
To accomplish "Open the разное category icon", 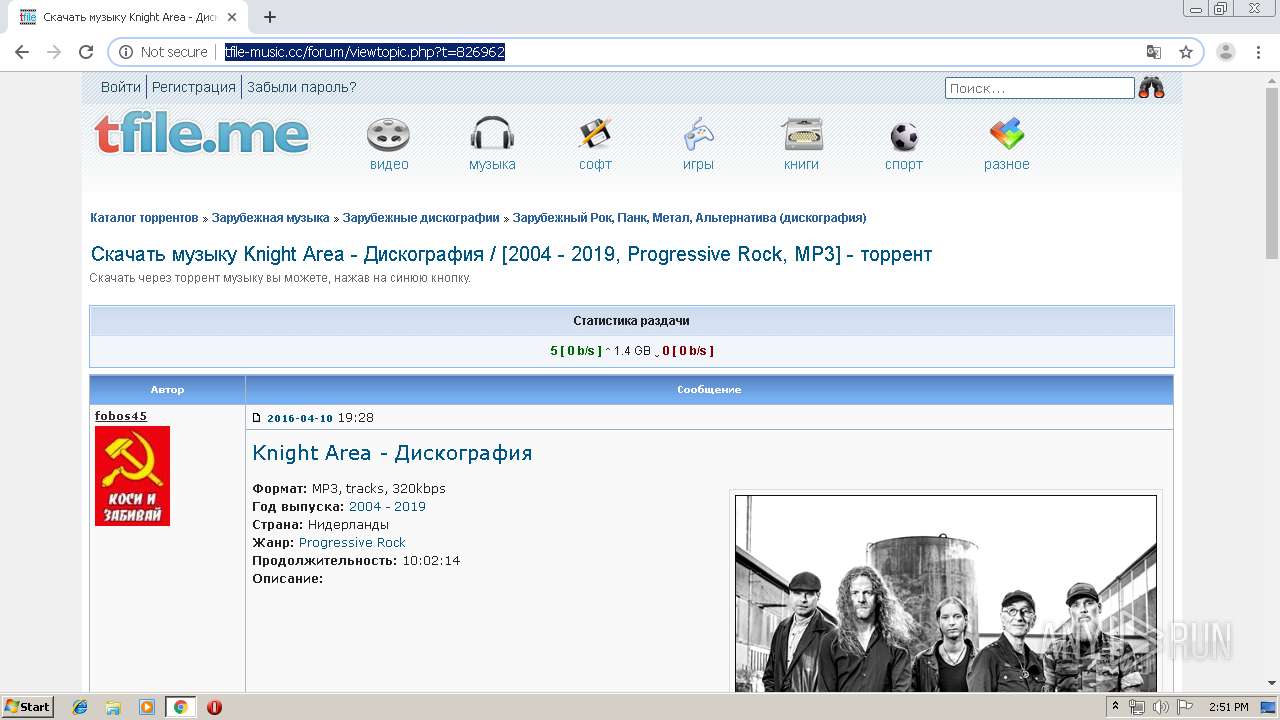I will (x=1006, y=134).
